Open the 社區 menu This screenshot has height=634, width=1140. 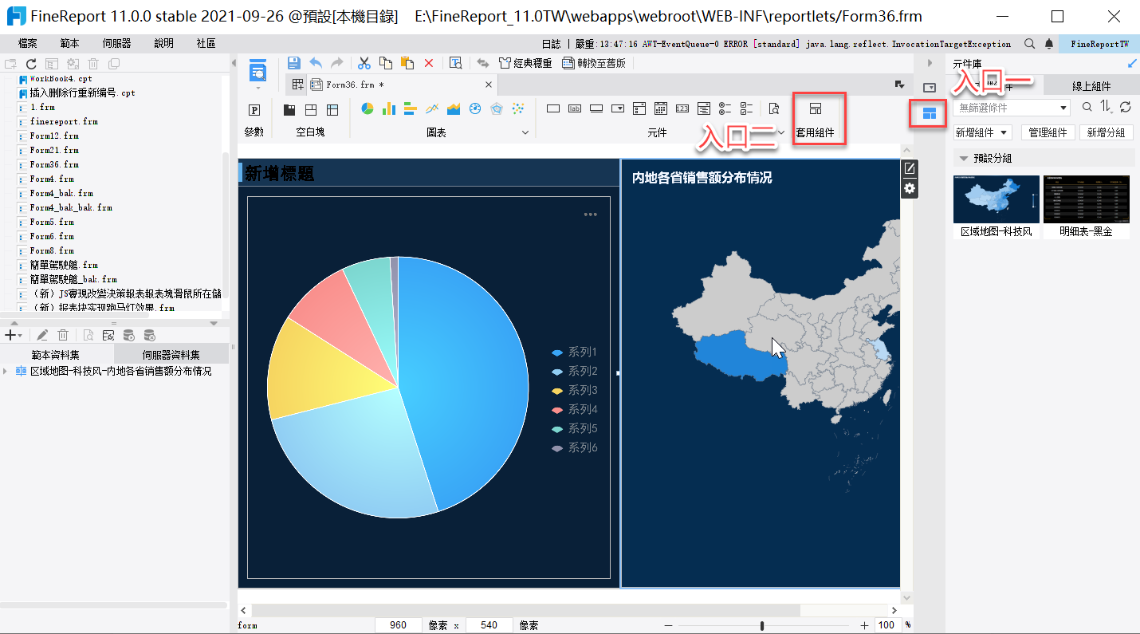click(206, 44)
